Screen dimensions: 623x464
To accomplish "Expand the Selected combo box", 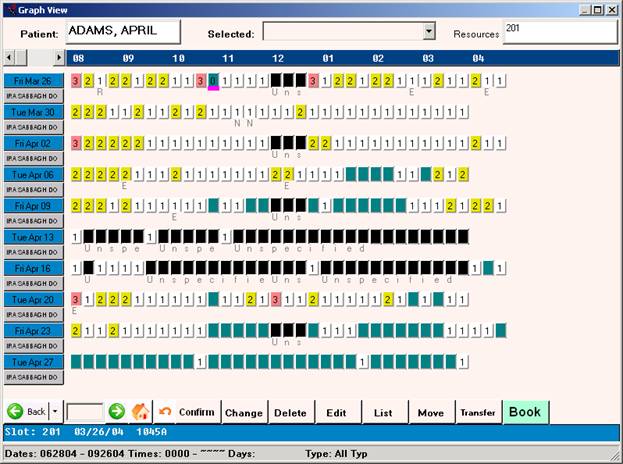I will [x=429, y=32].
